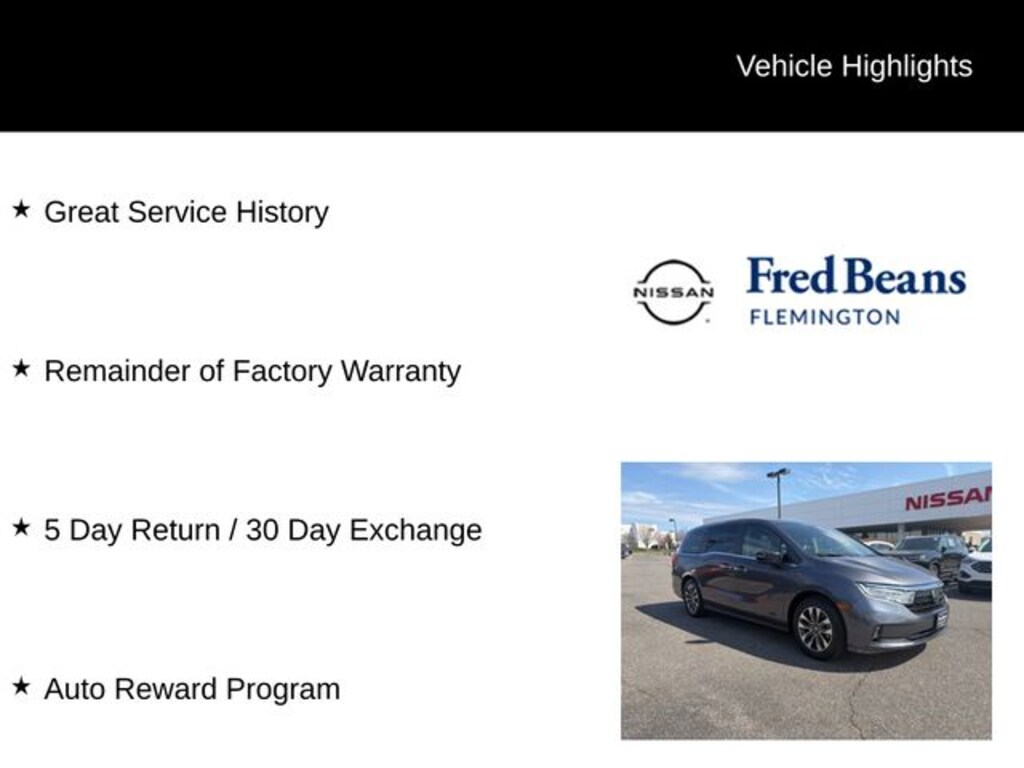Click the minivan's headlight in the photo

pos(886,594)
